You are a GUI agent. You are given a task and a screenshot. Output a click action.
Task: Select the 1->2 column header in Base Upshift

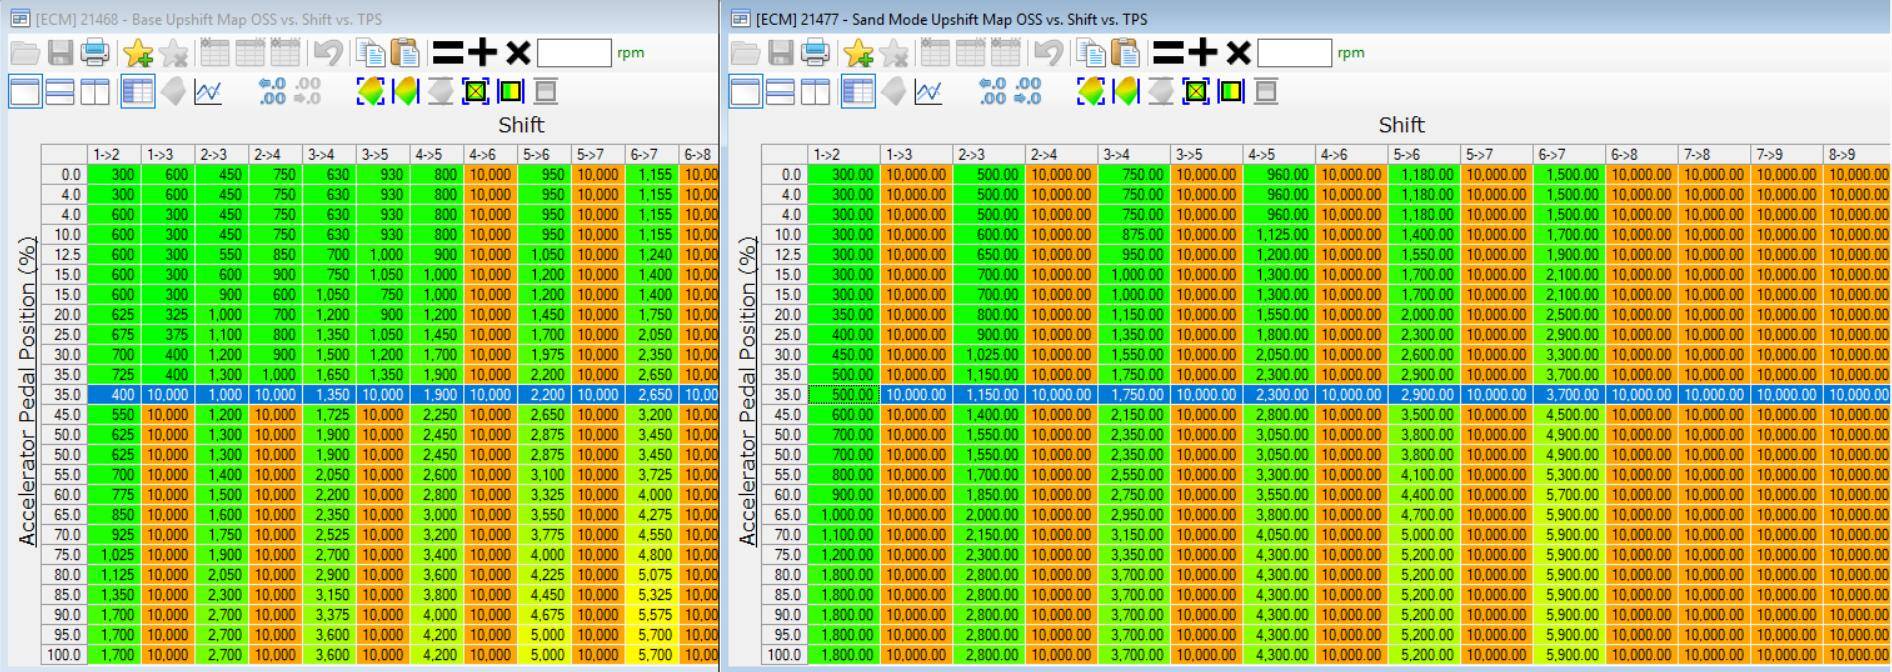pos(114,154)
